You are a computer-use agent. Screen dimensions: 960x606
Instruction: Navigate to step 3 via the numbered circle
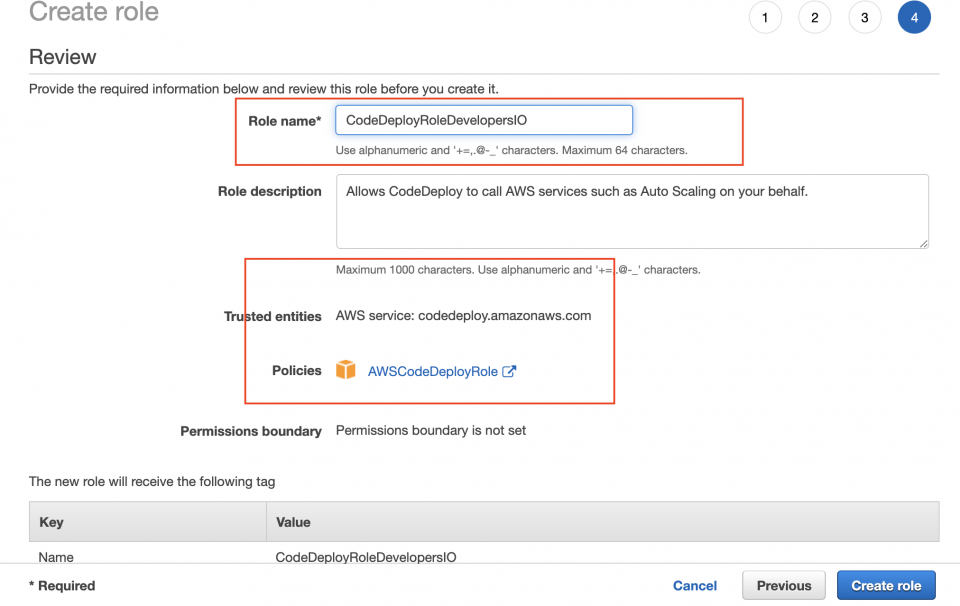865,17
